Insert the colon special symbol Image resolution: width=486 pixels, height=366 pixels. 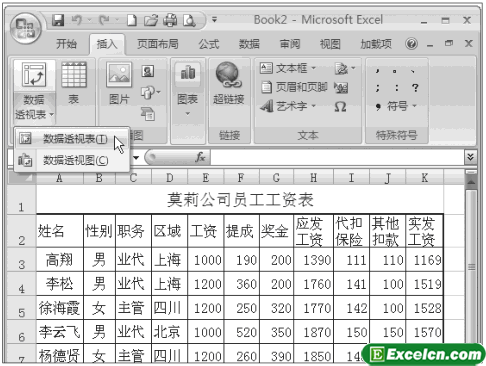(396, 88)
